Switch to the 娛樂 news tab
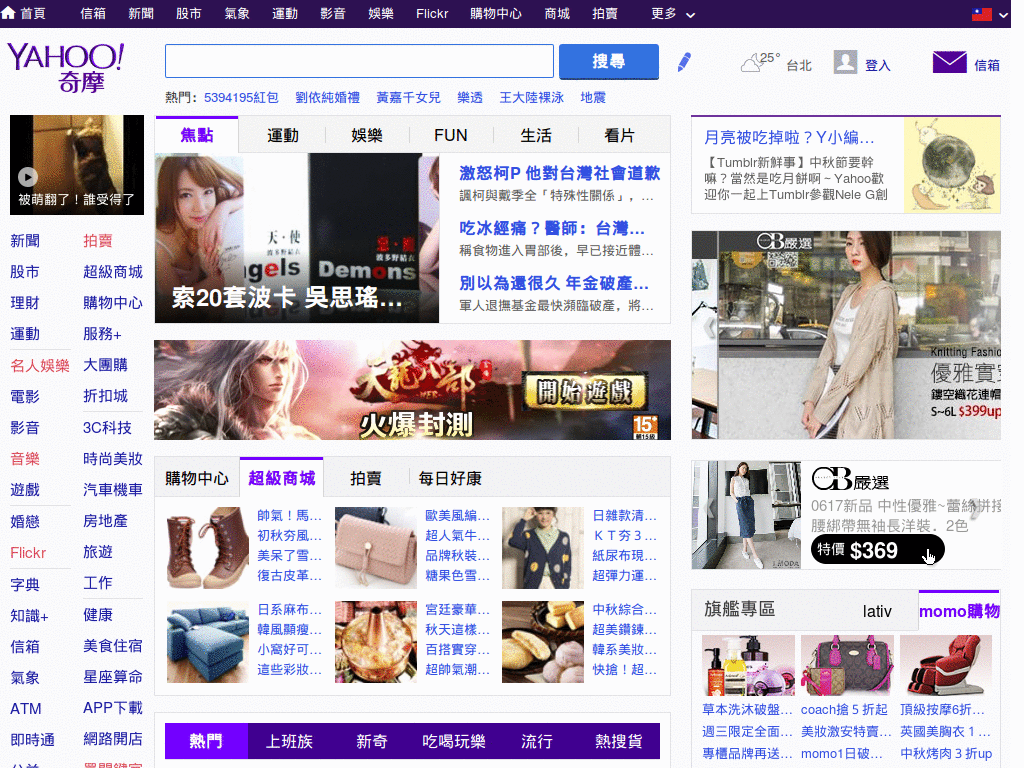The image size is (1024, 768). (x=367, y=135)
